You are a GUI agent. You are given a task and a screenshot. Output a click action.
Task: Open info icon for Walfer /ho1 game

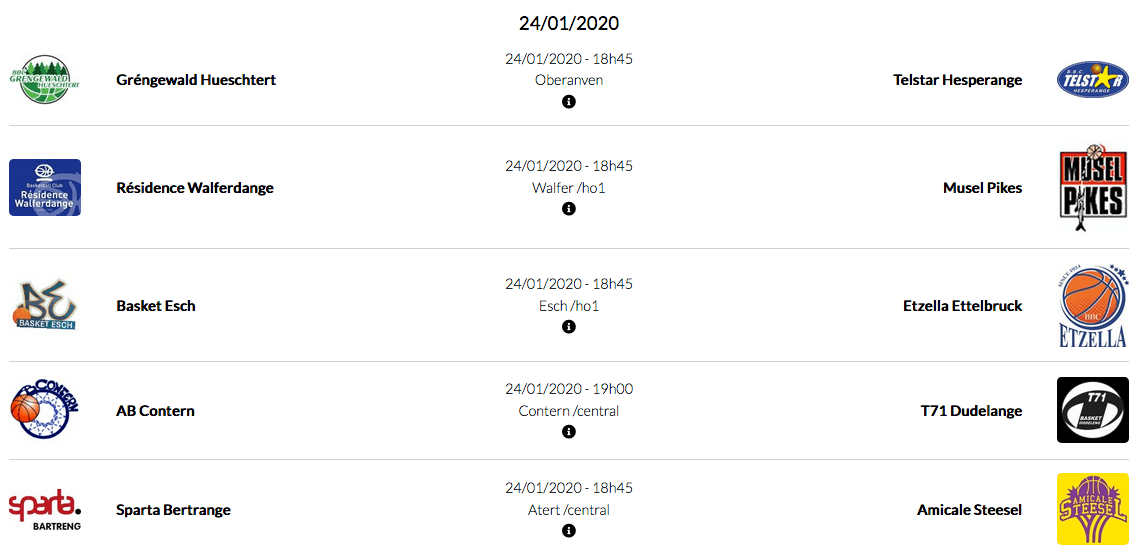click(569, 209)
